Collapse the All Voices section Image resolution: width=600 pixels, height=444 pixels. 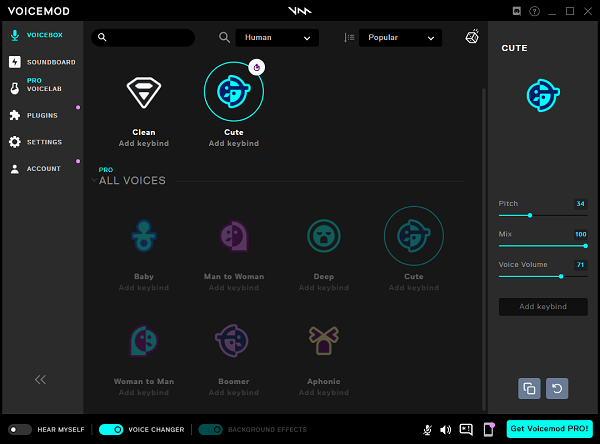point(94,181)
